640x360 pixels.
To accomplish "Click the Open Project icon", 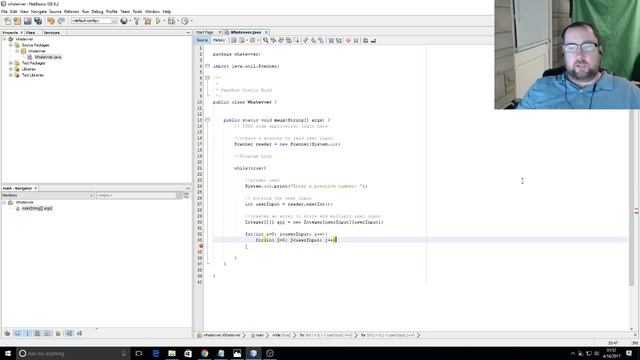I will click(28, 21).
